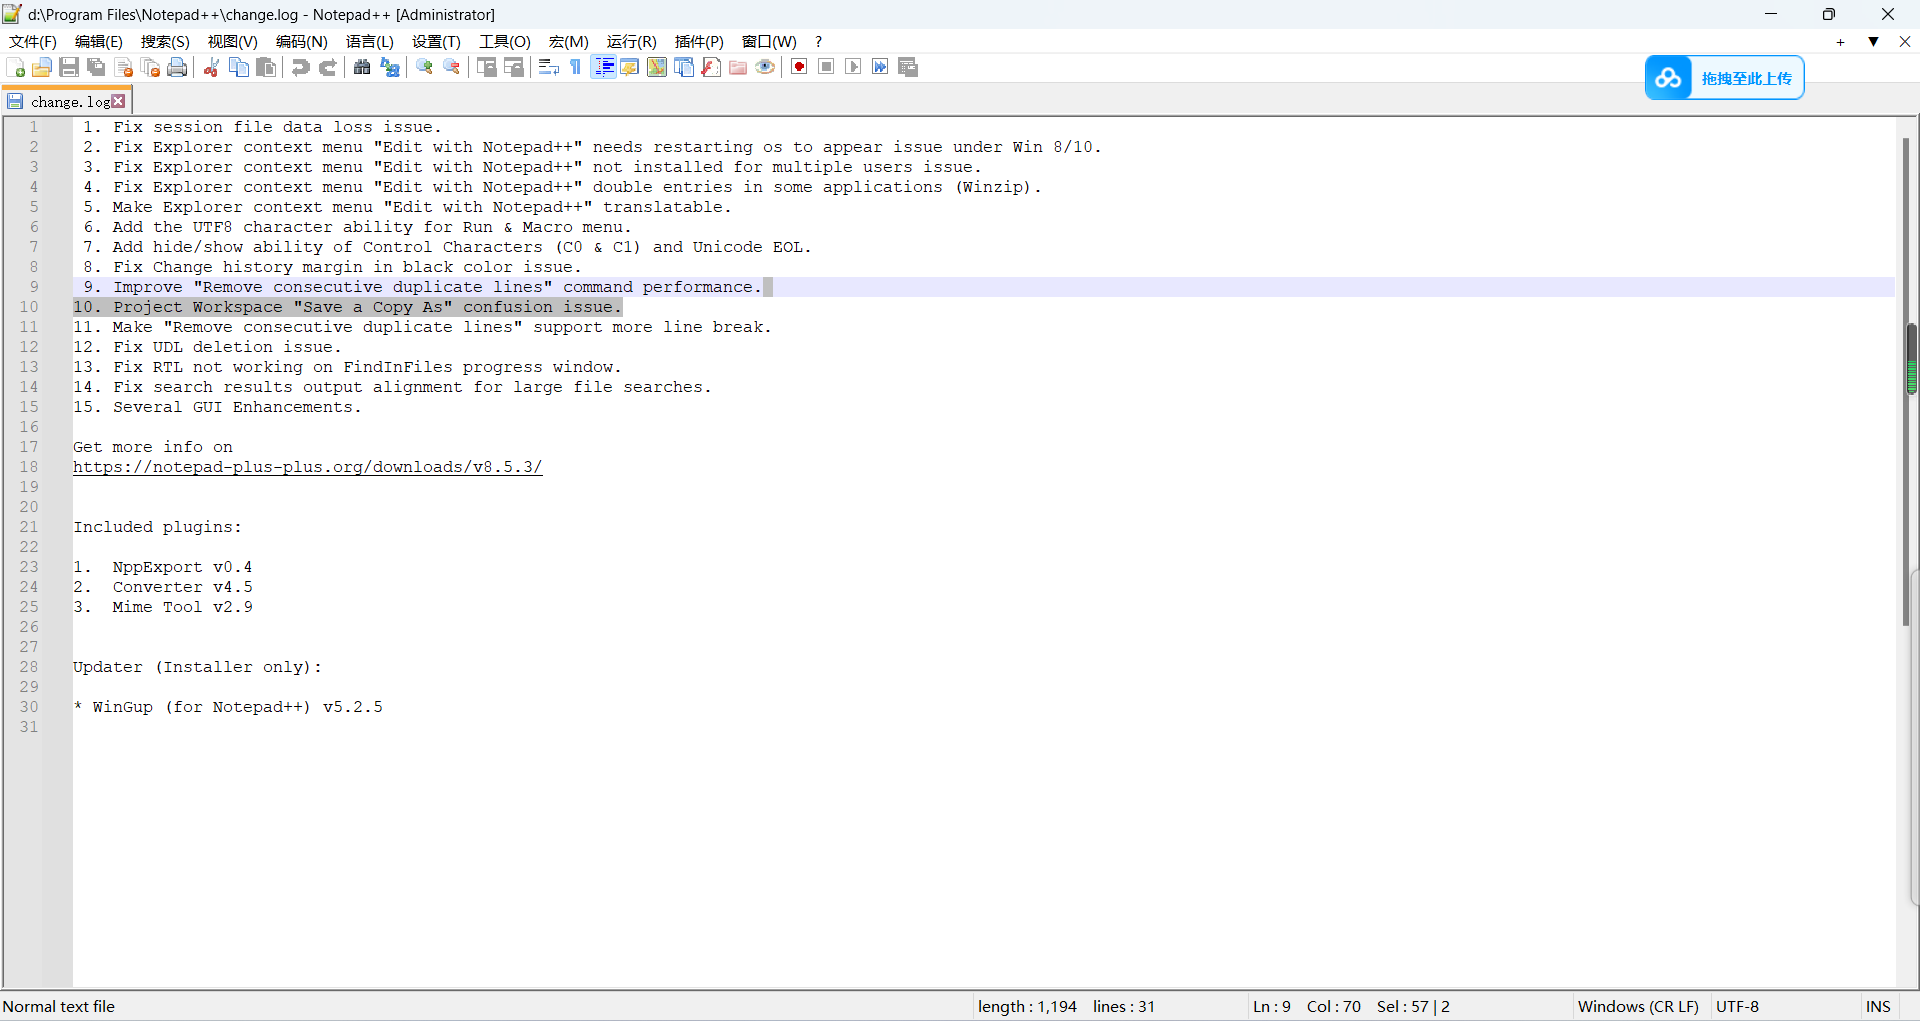Click the Cut scissors icon
This screenshot has height=1021, width=1920.
pos(212,67)
